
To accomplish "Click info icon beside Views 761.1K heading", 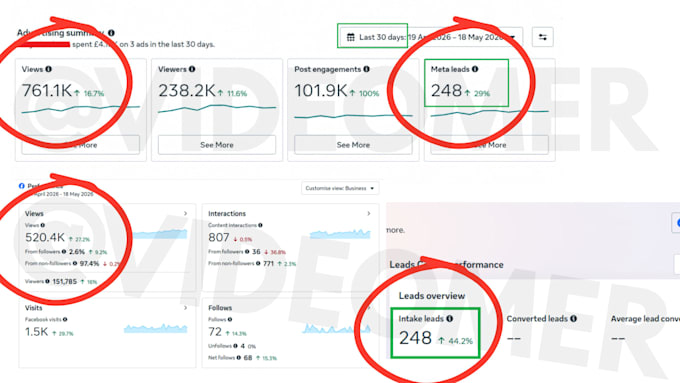I will tap(49, 69).
